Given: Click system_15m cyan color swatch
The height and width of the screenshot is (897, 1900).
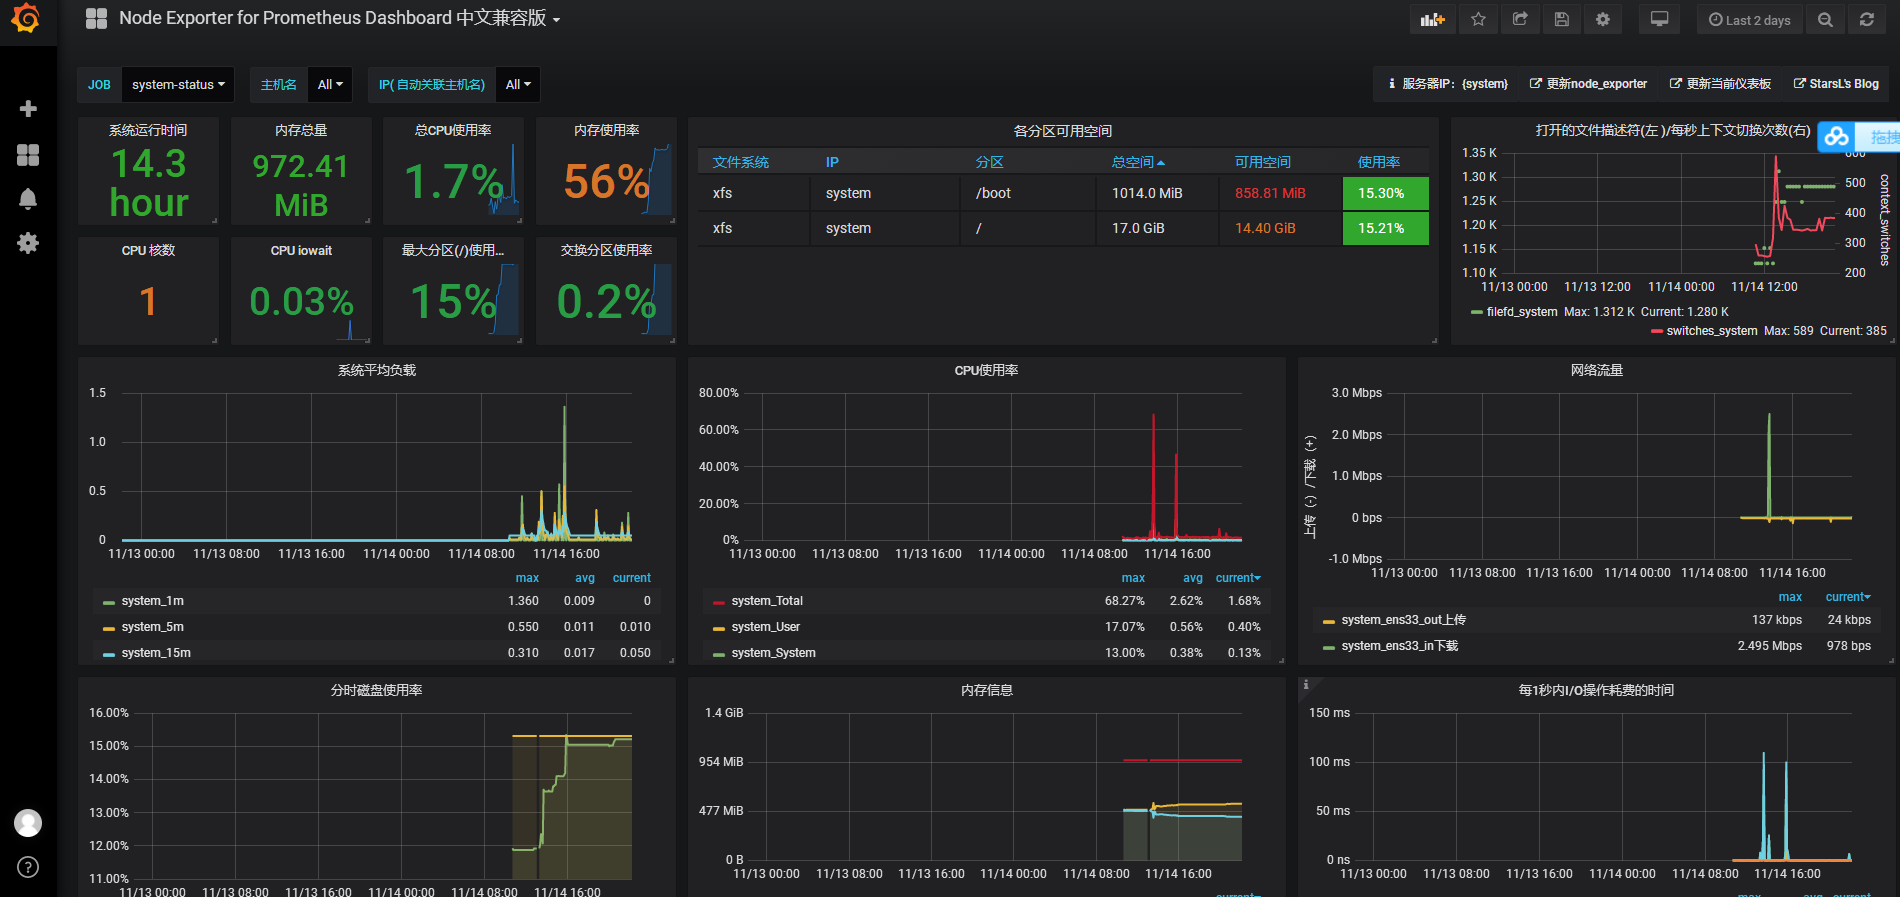Looking at the screenshot, I should click(109, 654).
